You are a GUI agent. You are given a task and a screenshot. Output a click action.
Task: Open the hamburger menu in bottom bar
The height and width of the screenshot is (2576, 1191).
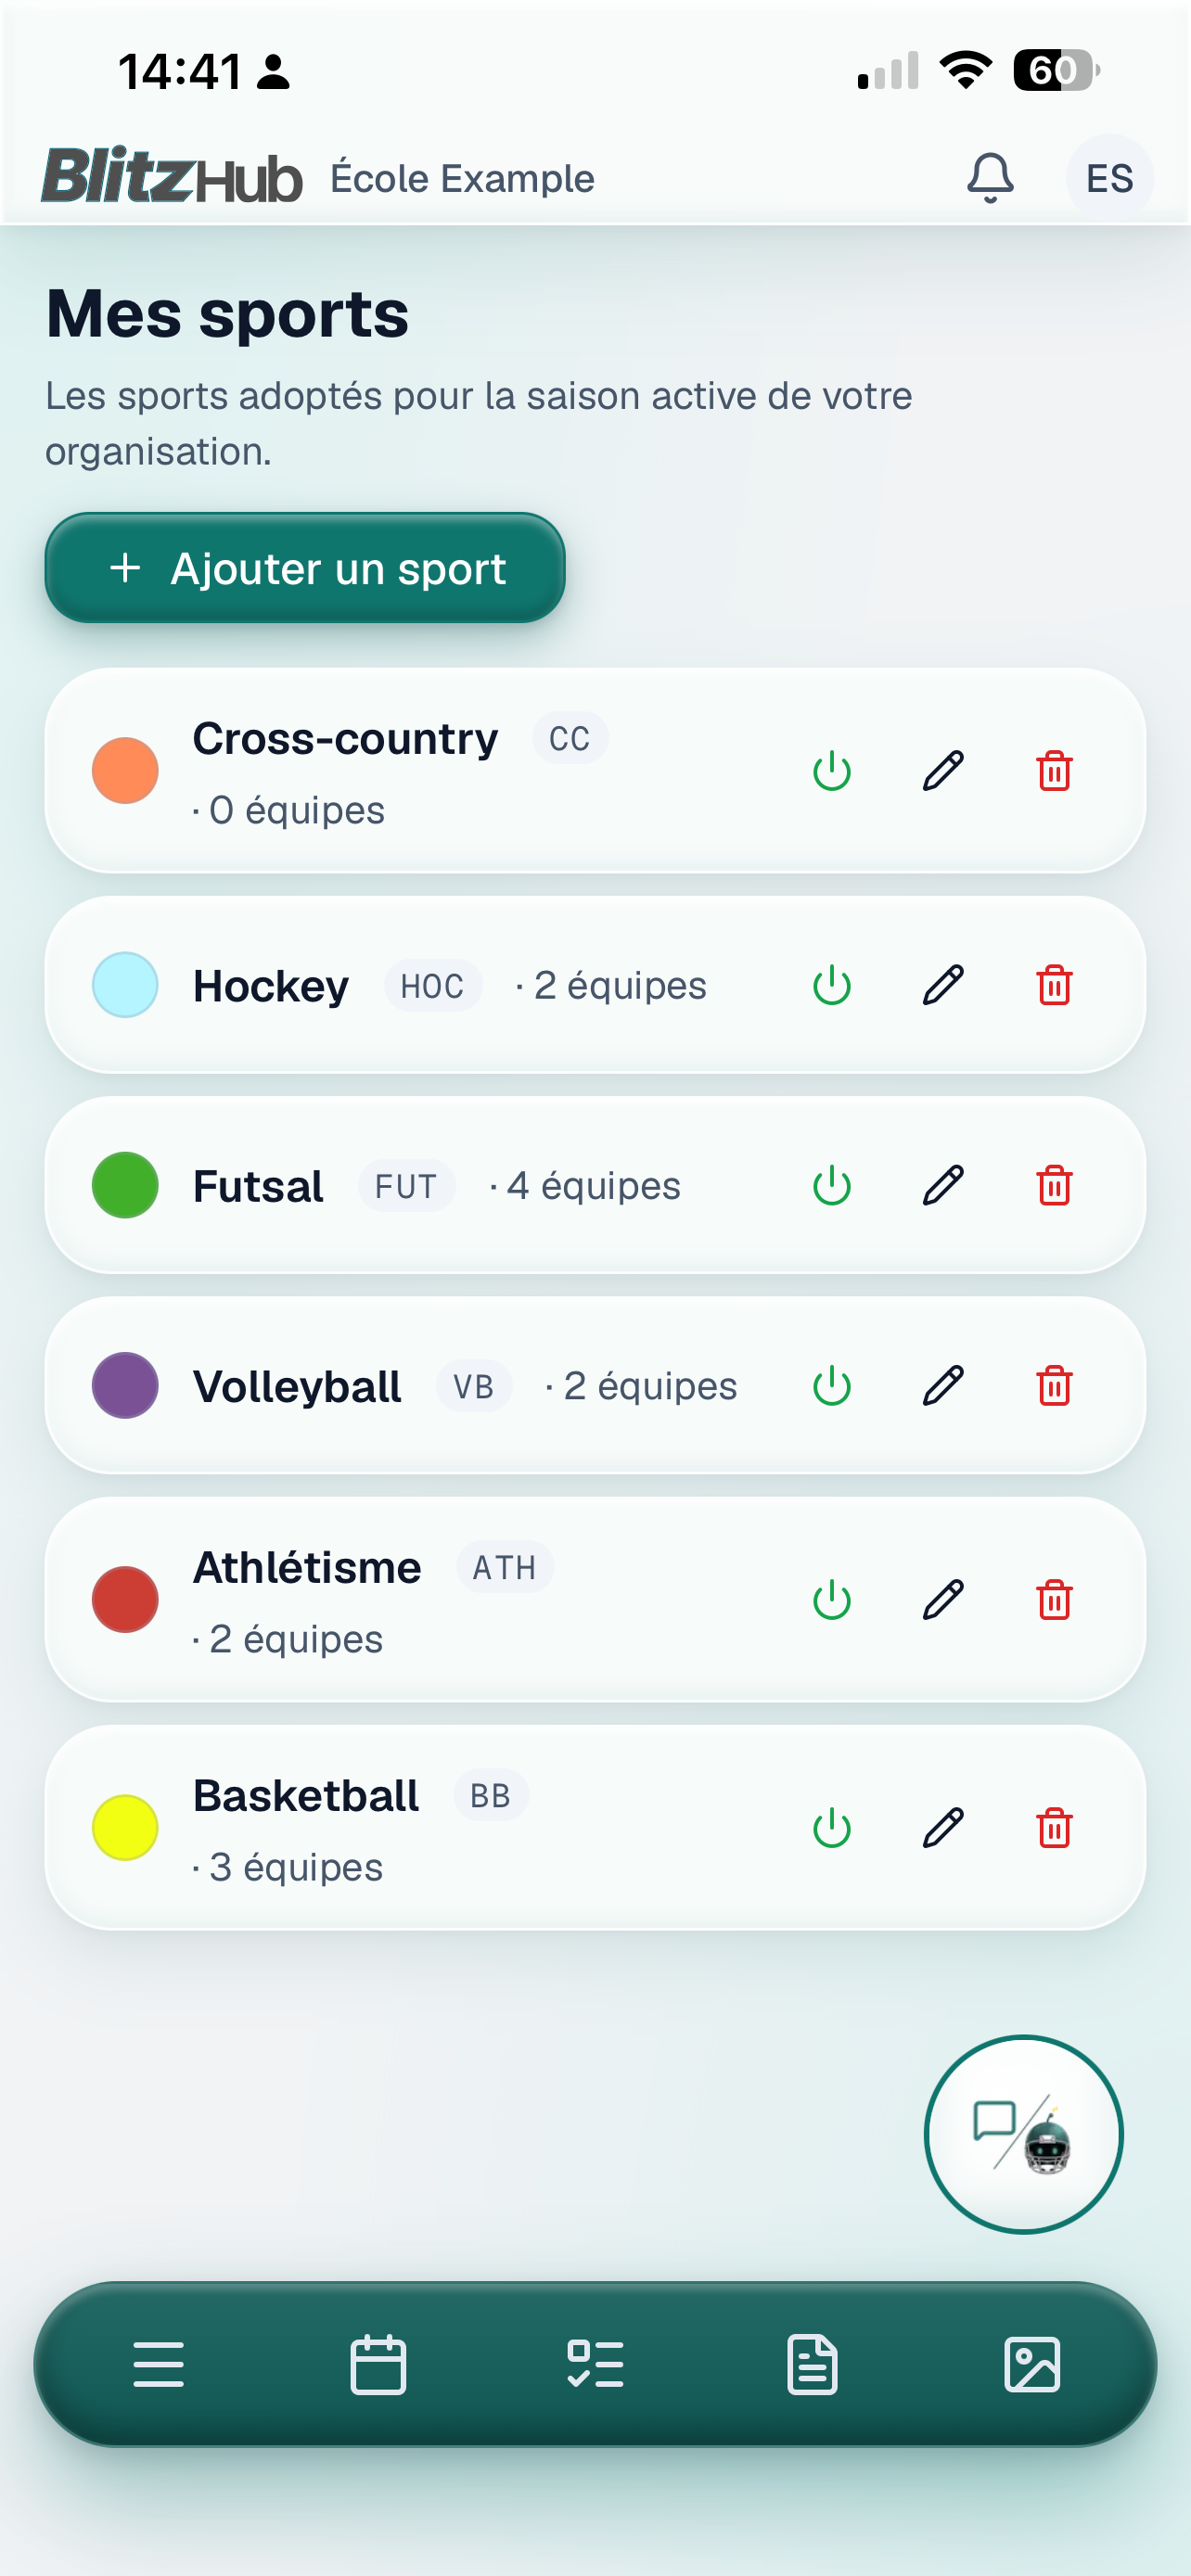coord(159,2365)
